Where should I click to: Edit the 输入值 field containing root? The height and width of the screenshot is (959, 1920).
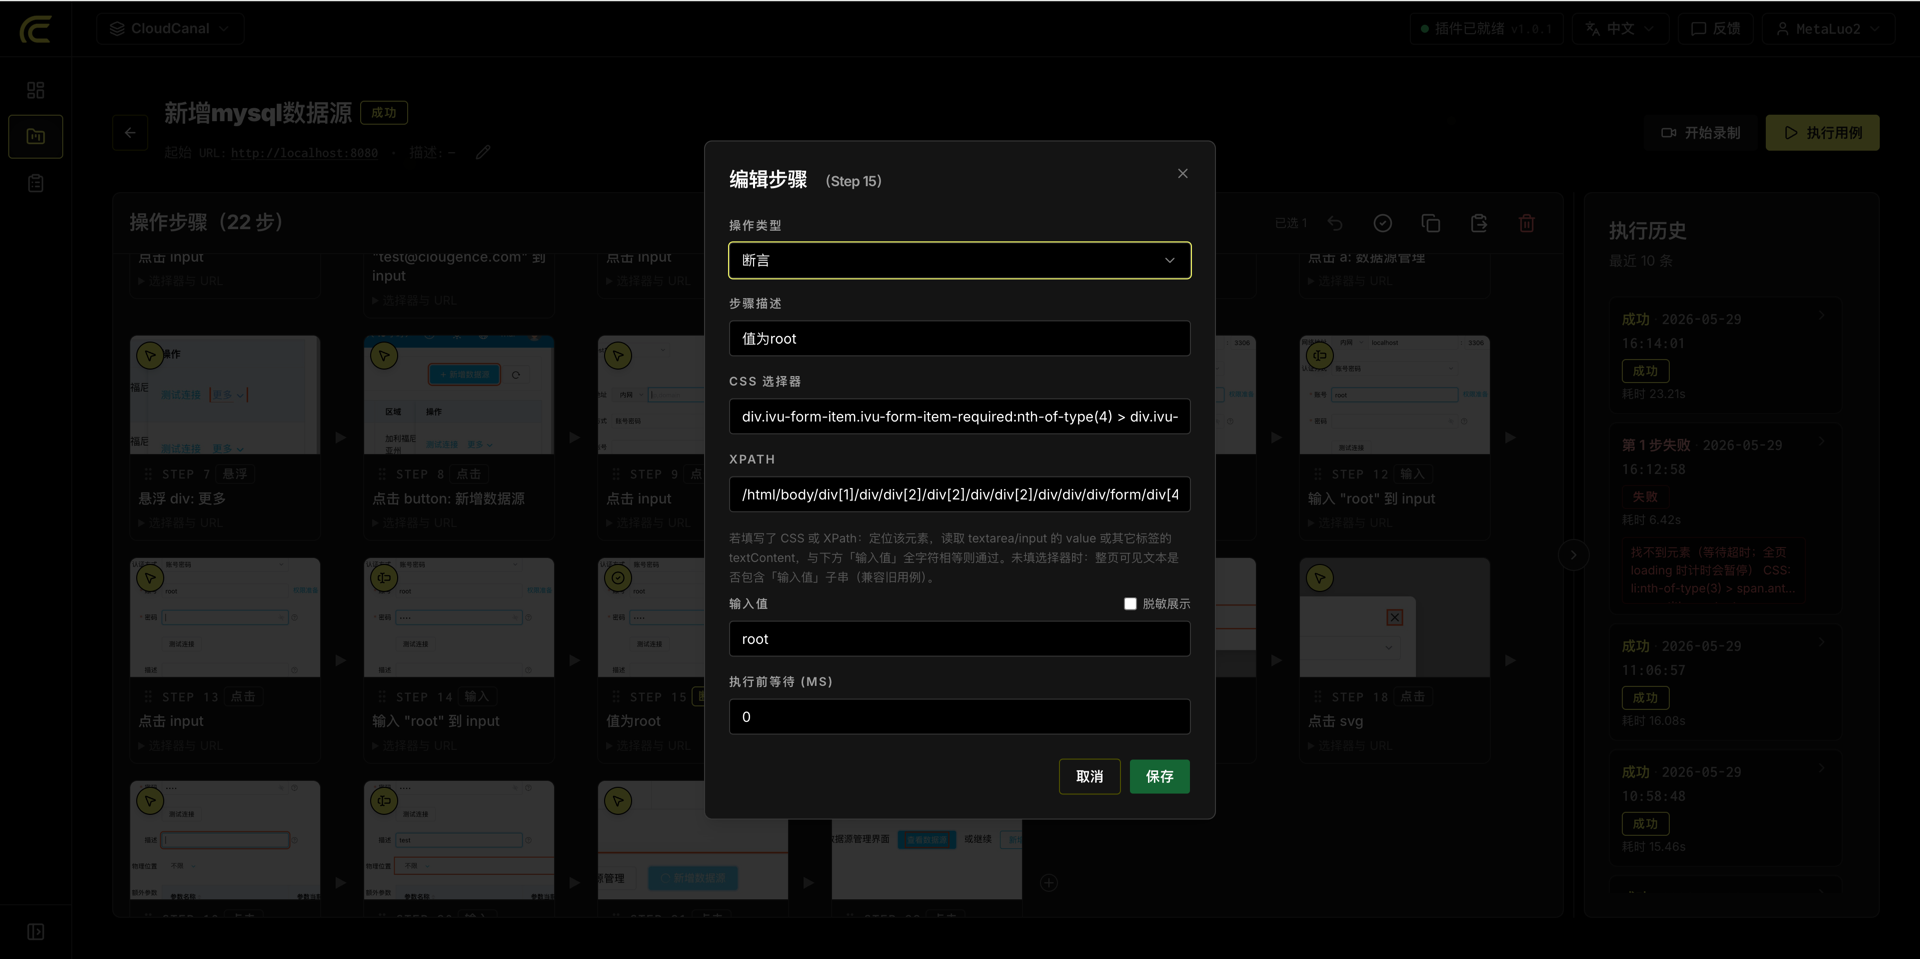[959, 639]
